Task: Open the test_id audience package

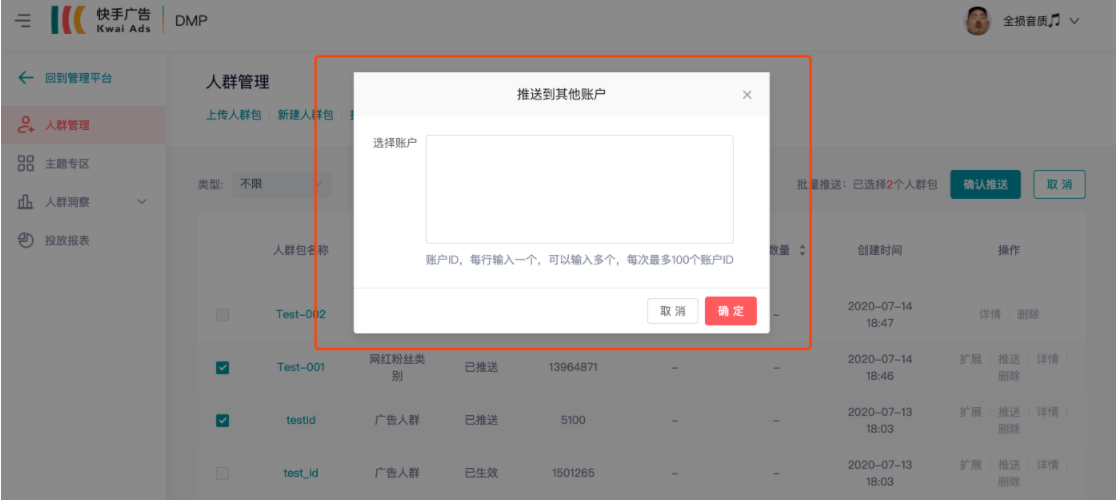Action: [x=301, y=473]
